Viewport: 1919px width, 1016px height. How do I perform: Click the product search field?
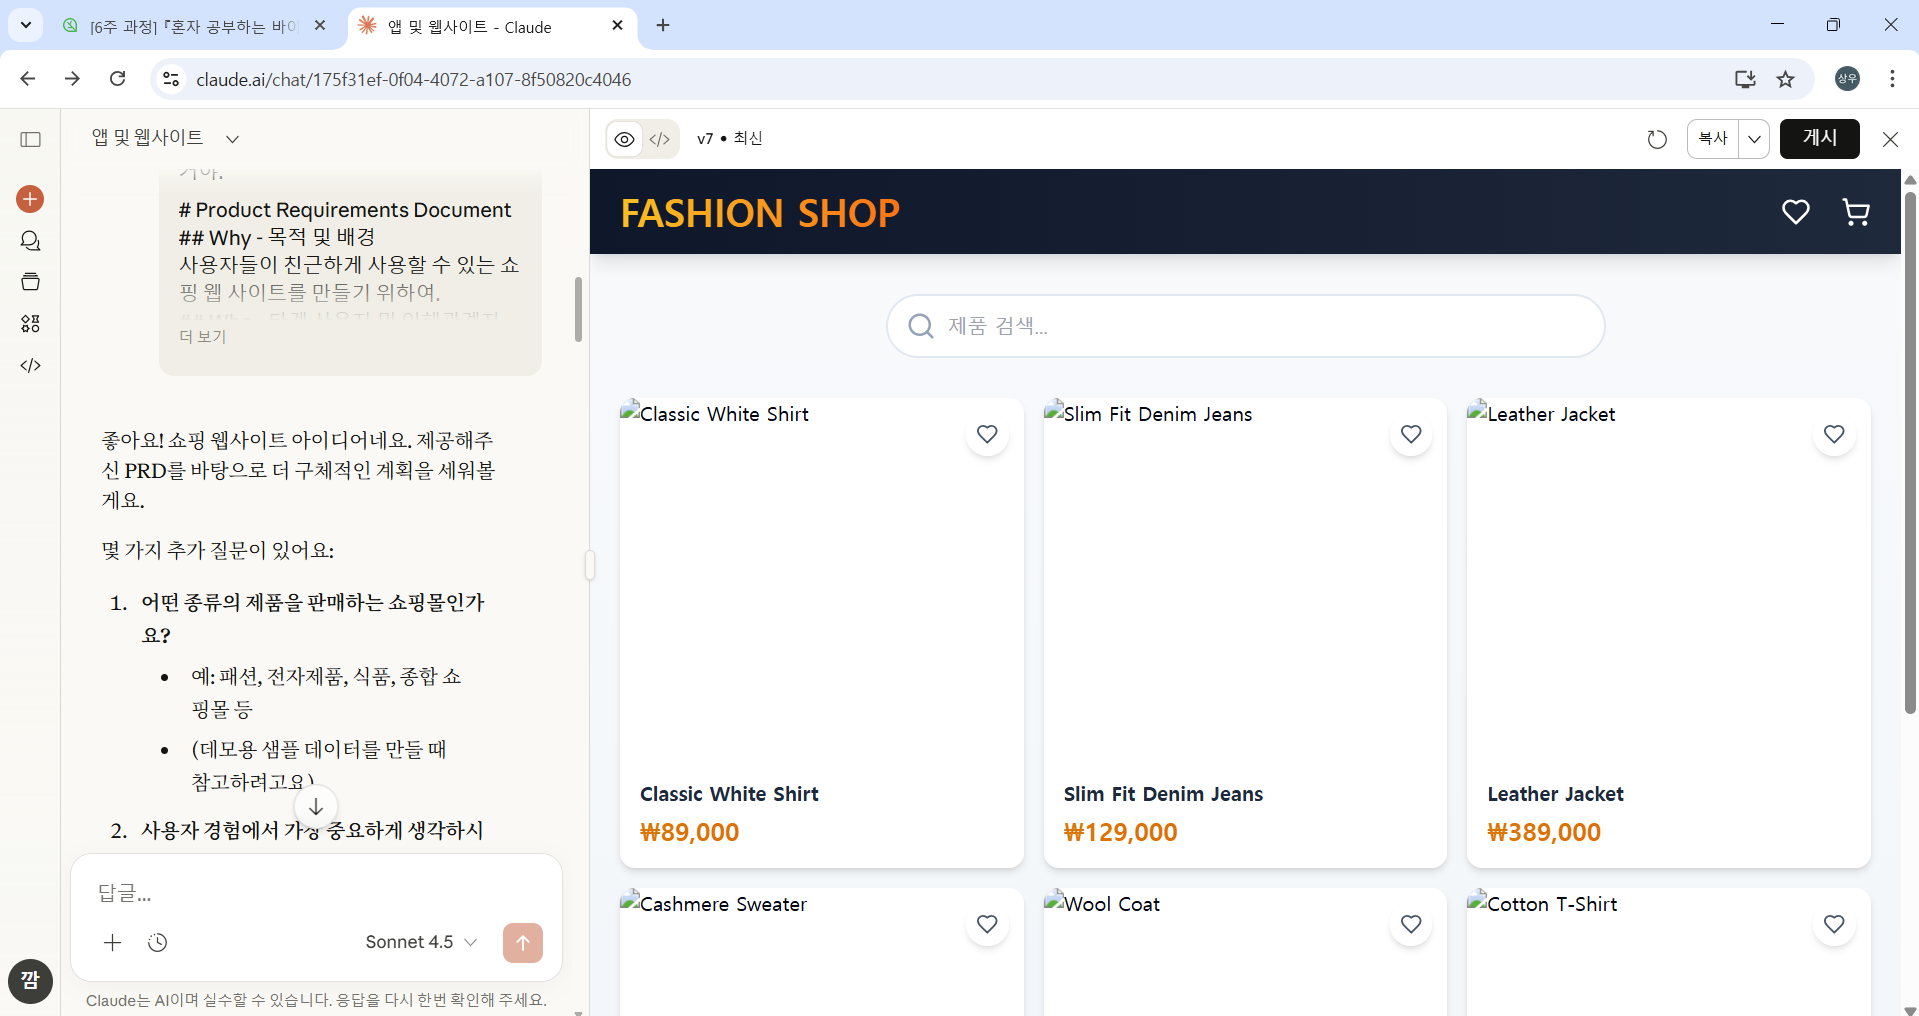coord(1246,326)
